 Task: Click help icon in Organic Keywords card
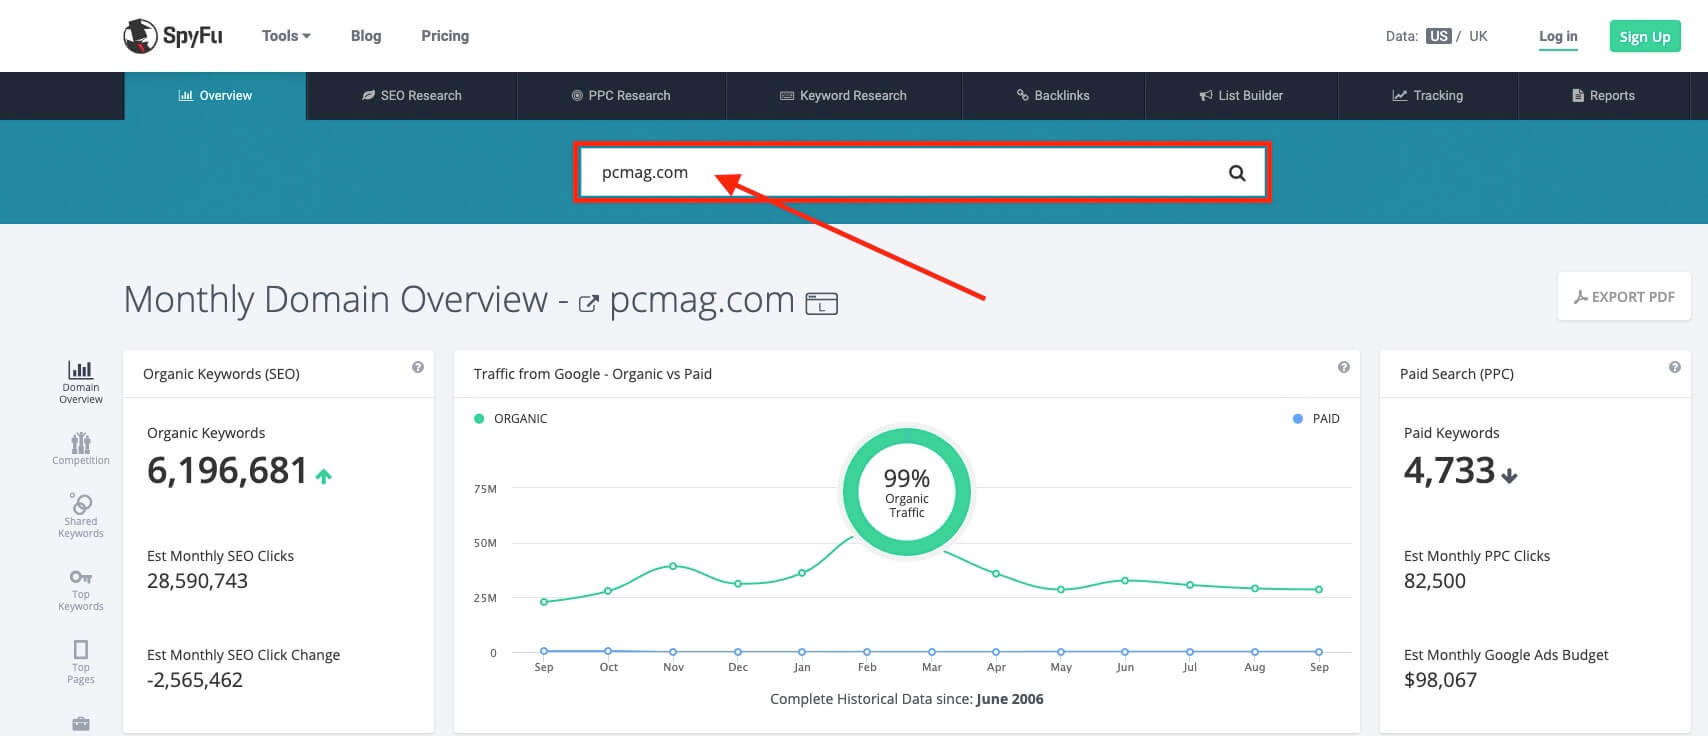418,367
